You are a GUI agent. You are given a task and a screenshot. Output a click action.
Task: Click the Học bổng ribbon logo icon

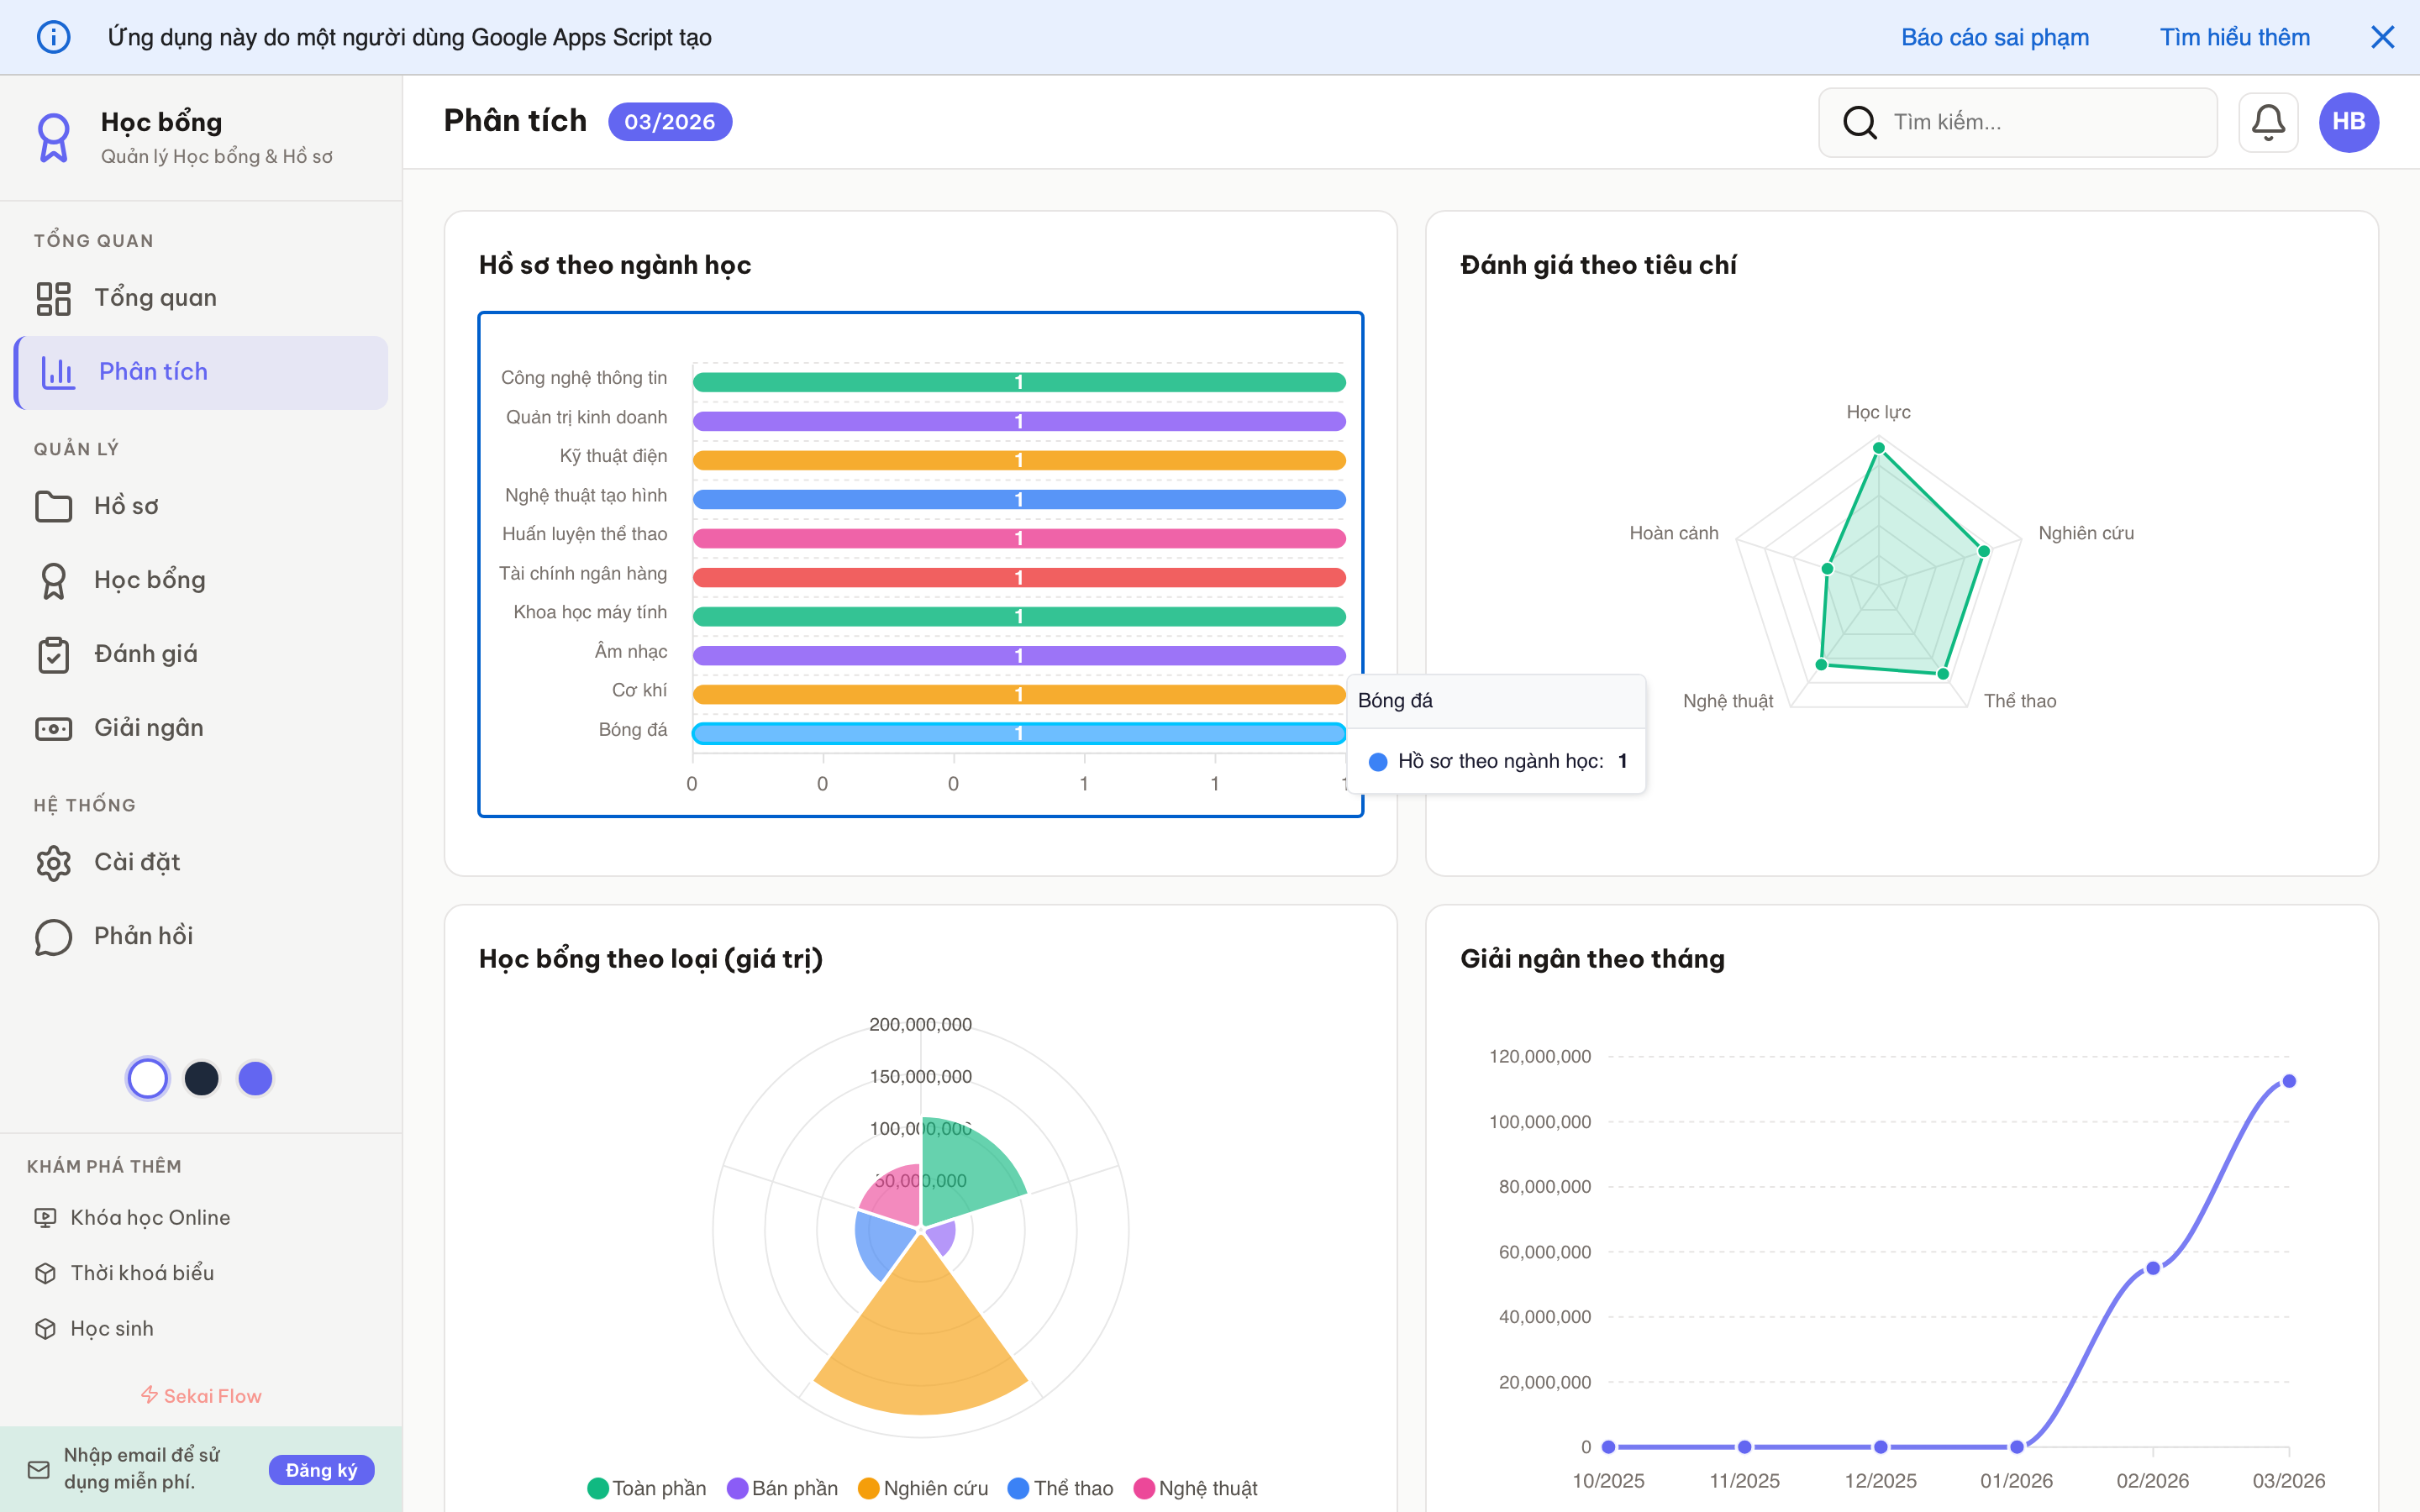click(53, 137)
